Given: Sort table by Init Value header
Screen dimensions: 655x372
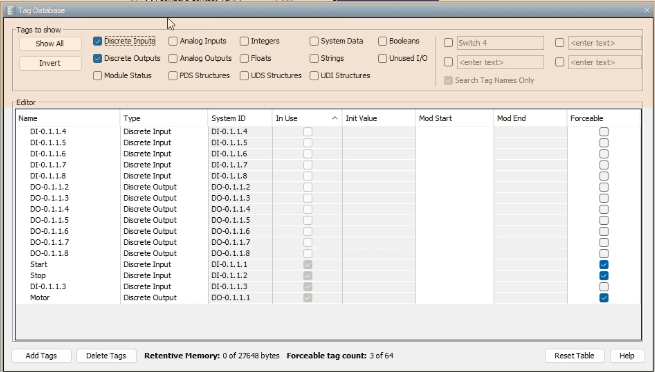Looking at the screenshot, I should click(378, 119).
